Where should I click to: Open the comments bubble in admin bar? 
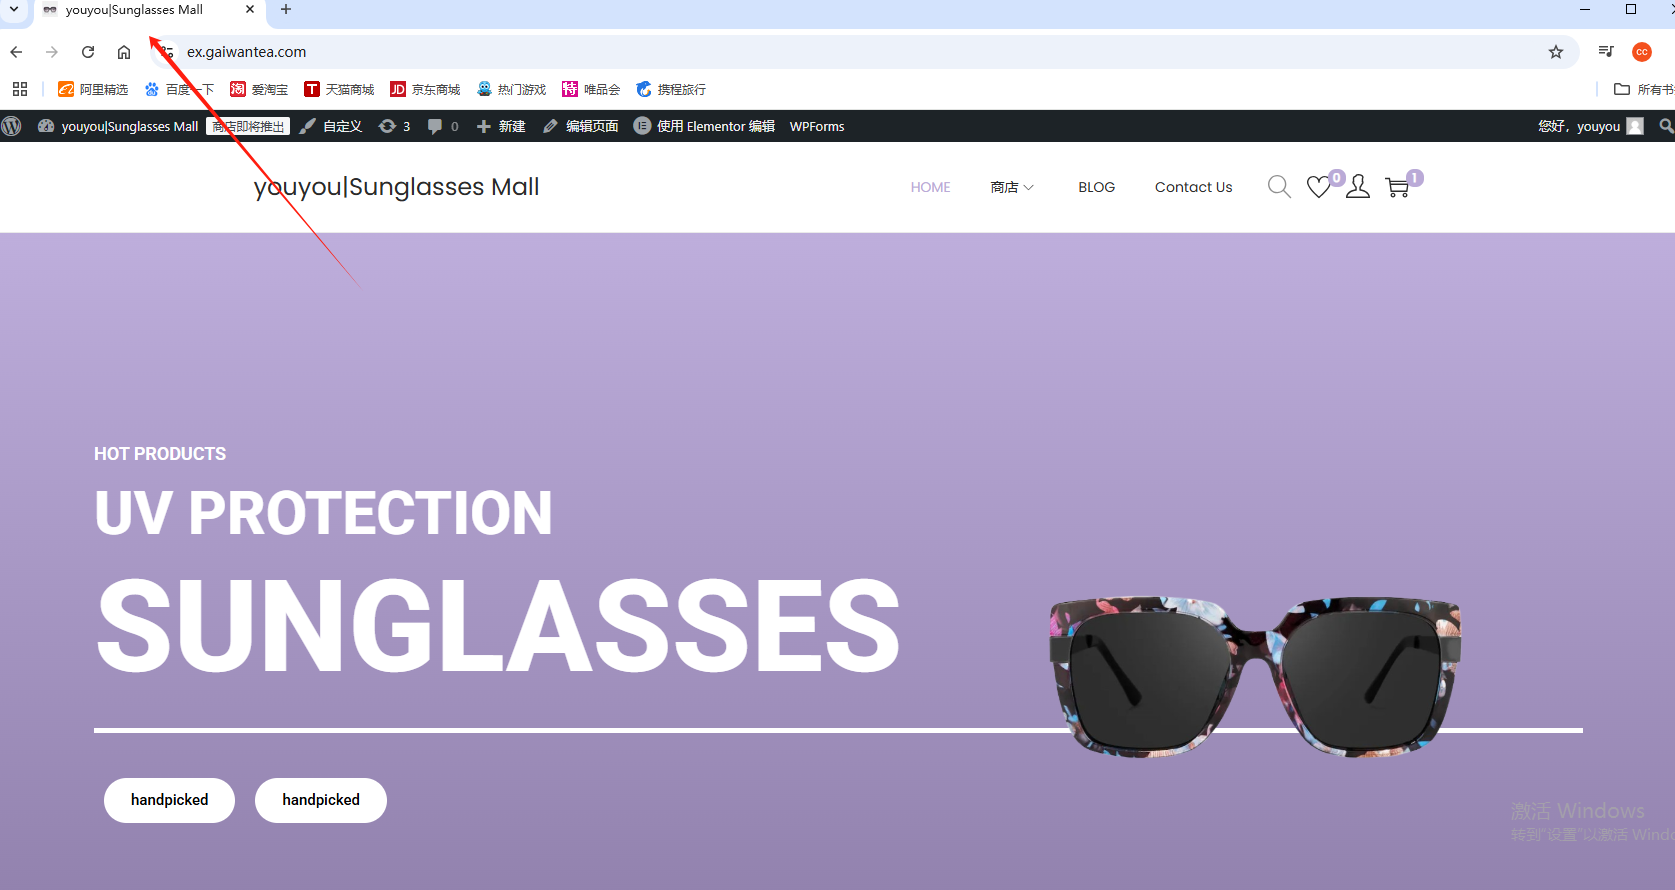coord(443,126)
